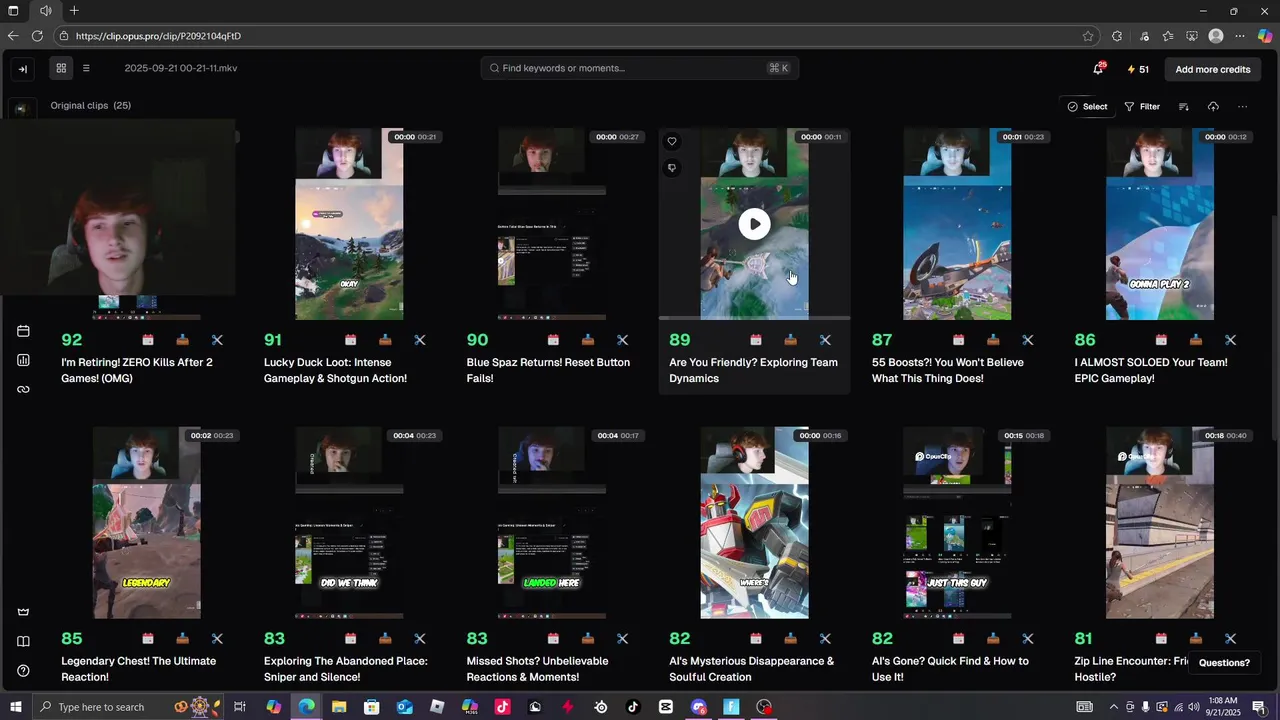This screenshot has height=720, width=1280.
Task: Click the 'Missed Shots?' clip thumbnail
Action: tap(552, 523)
